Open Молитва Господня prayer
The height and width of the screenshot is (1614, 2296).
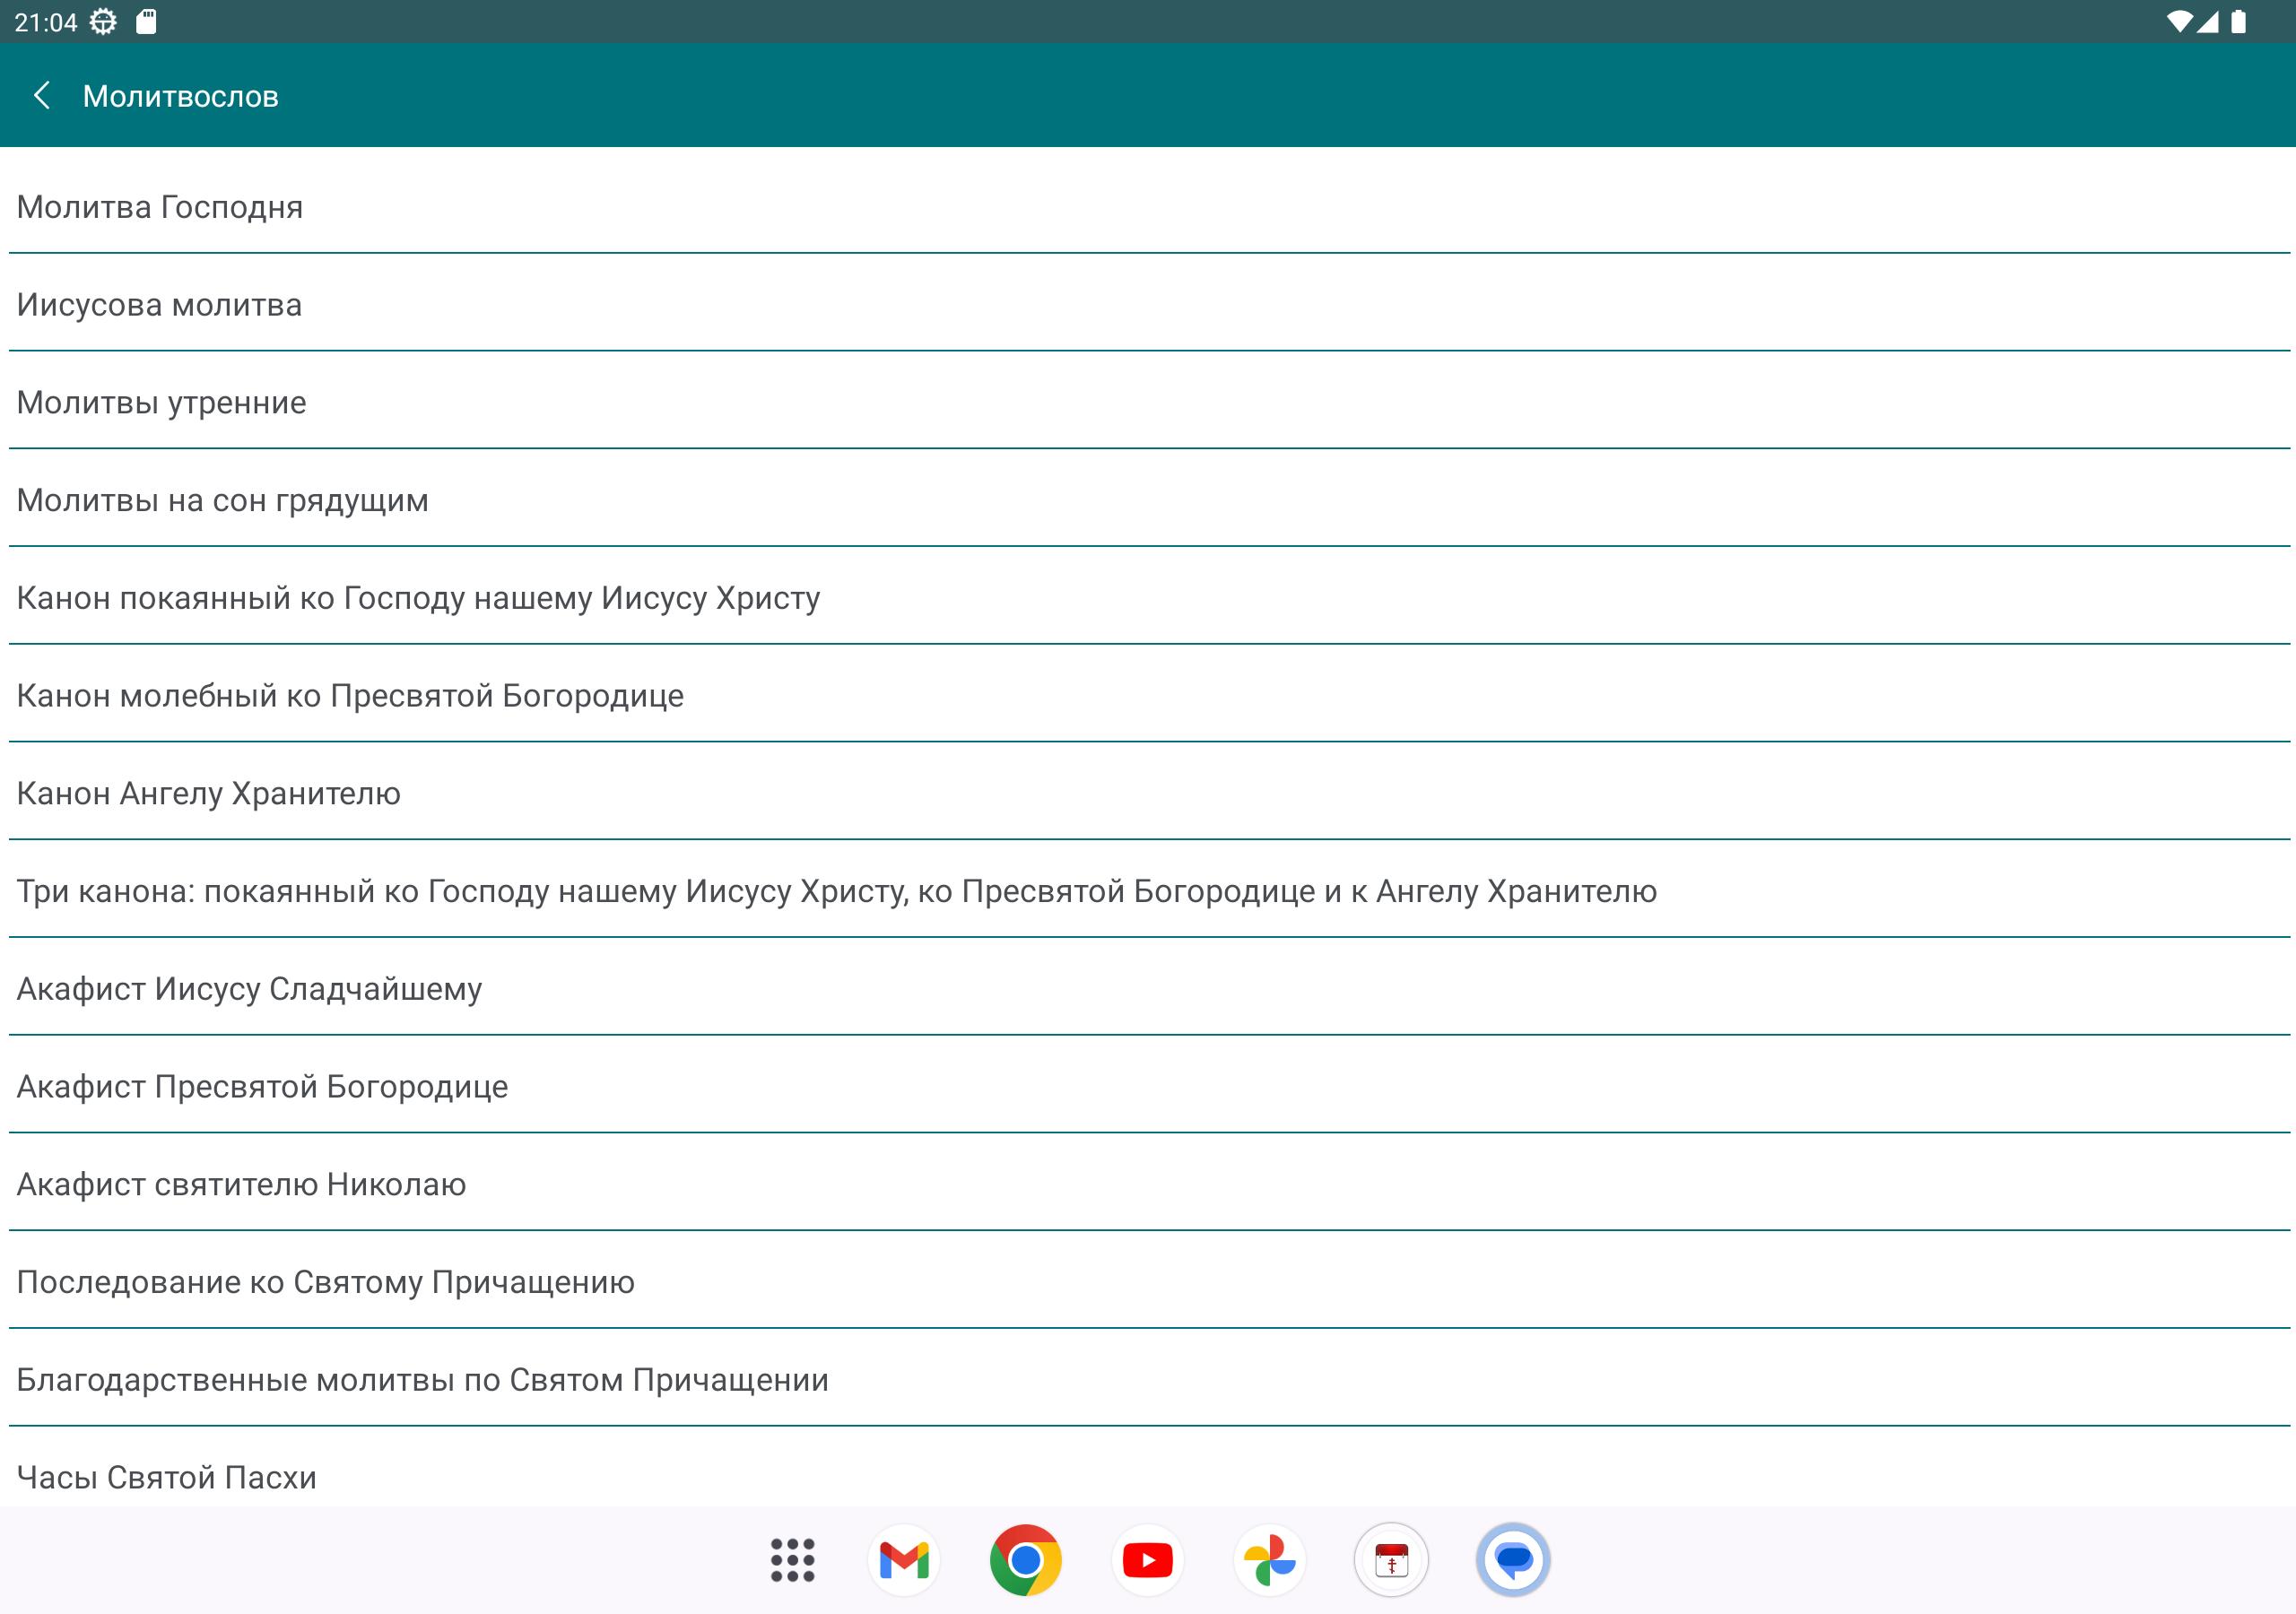(x=160, y=207)
